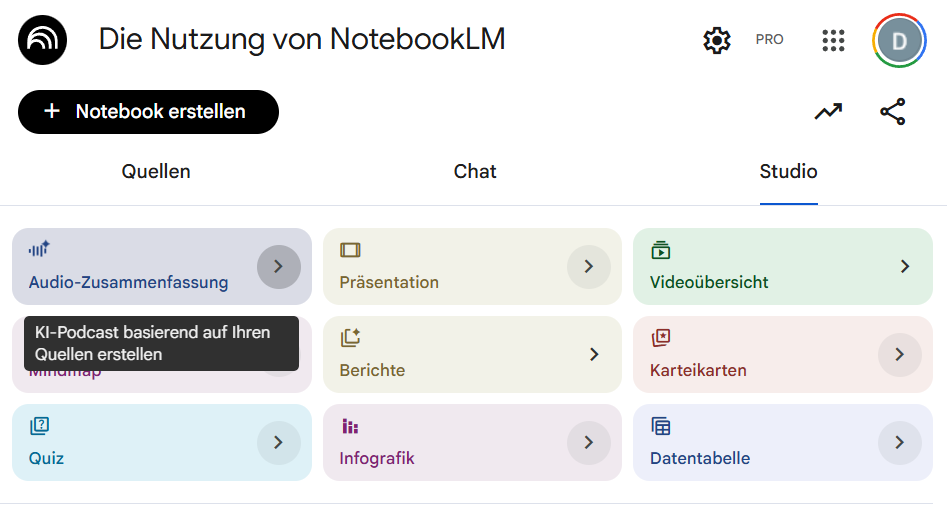Click the Audio-Zusammenfassung waveform icon

coord(39,249)
